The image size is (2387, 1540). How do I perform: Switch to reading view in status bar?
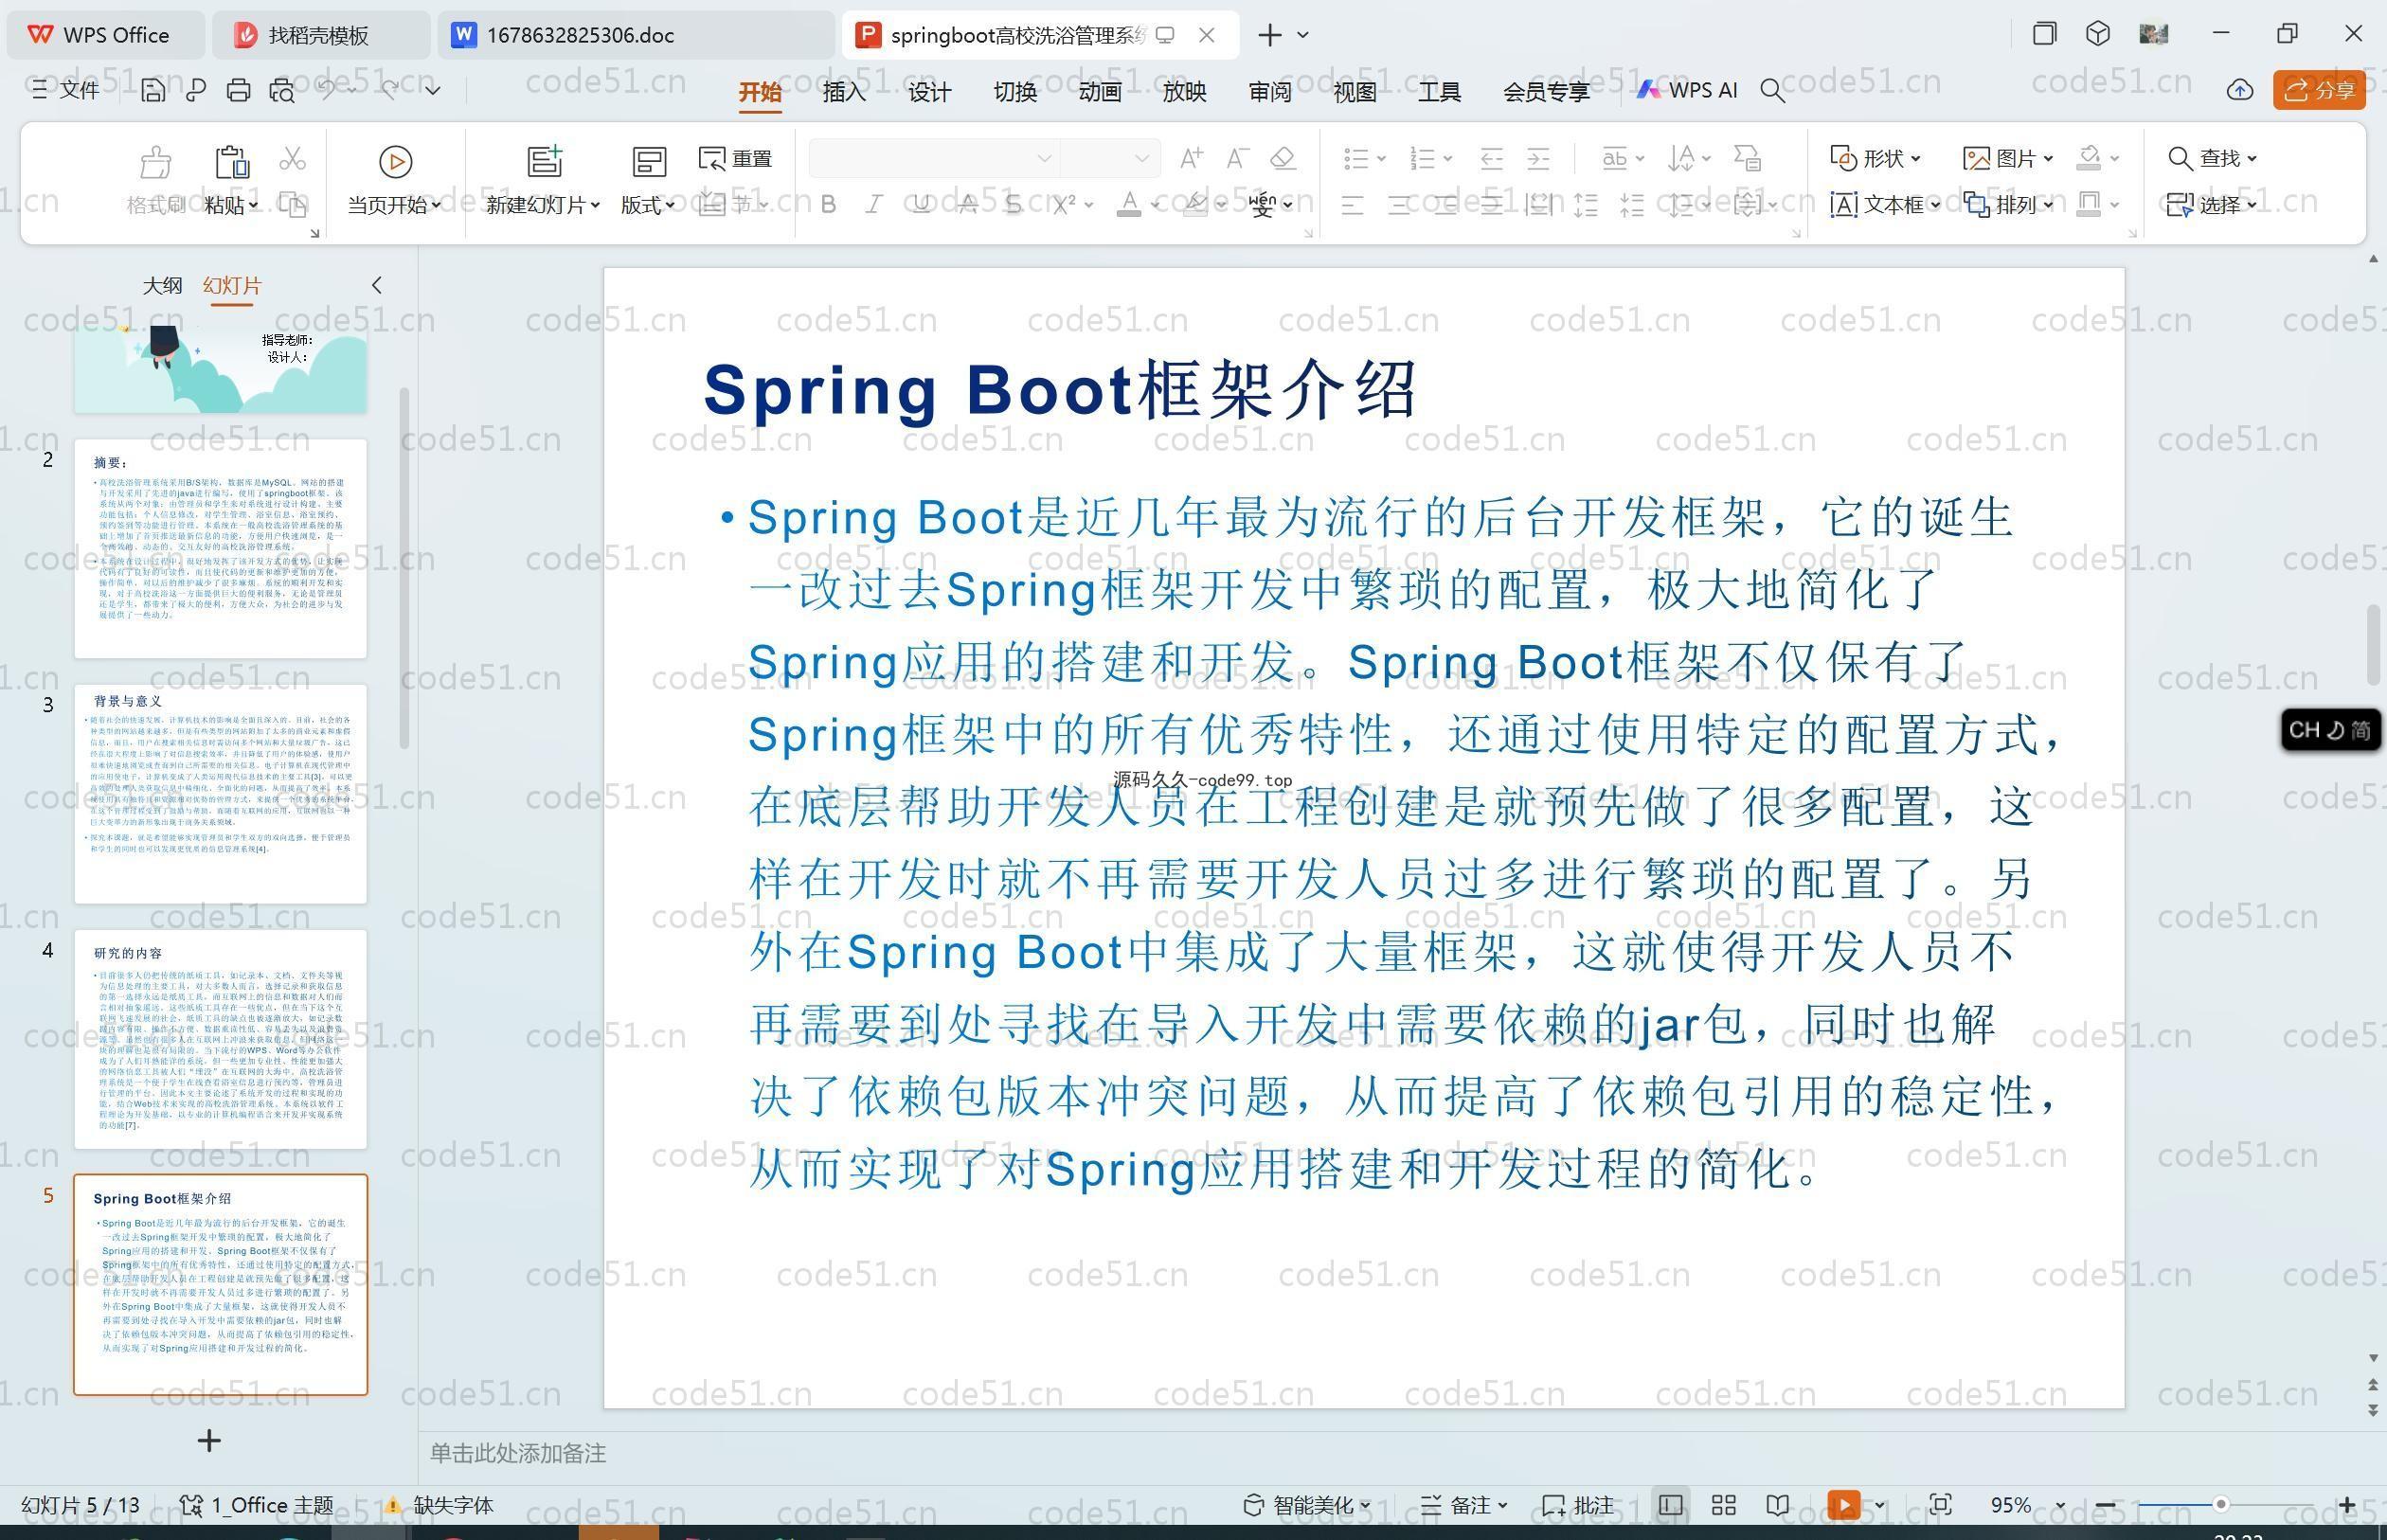tap(1777, 1505)
